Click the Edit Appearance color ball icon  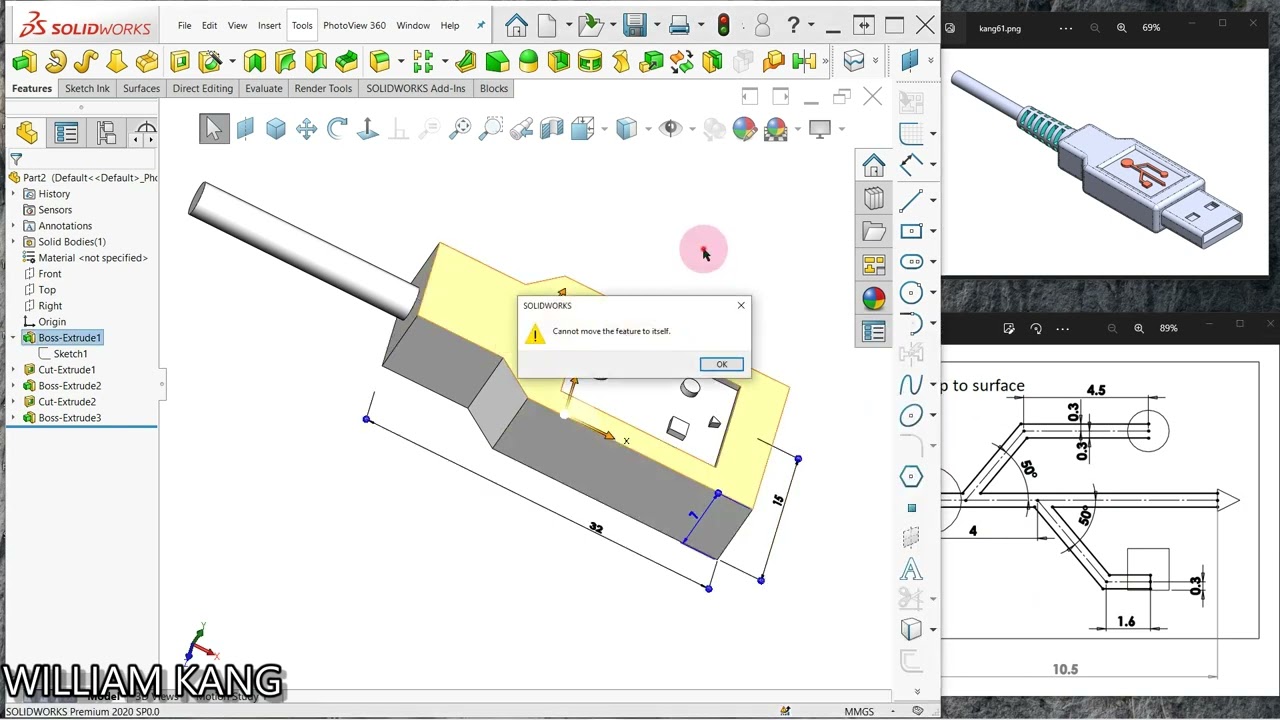744,129
